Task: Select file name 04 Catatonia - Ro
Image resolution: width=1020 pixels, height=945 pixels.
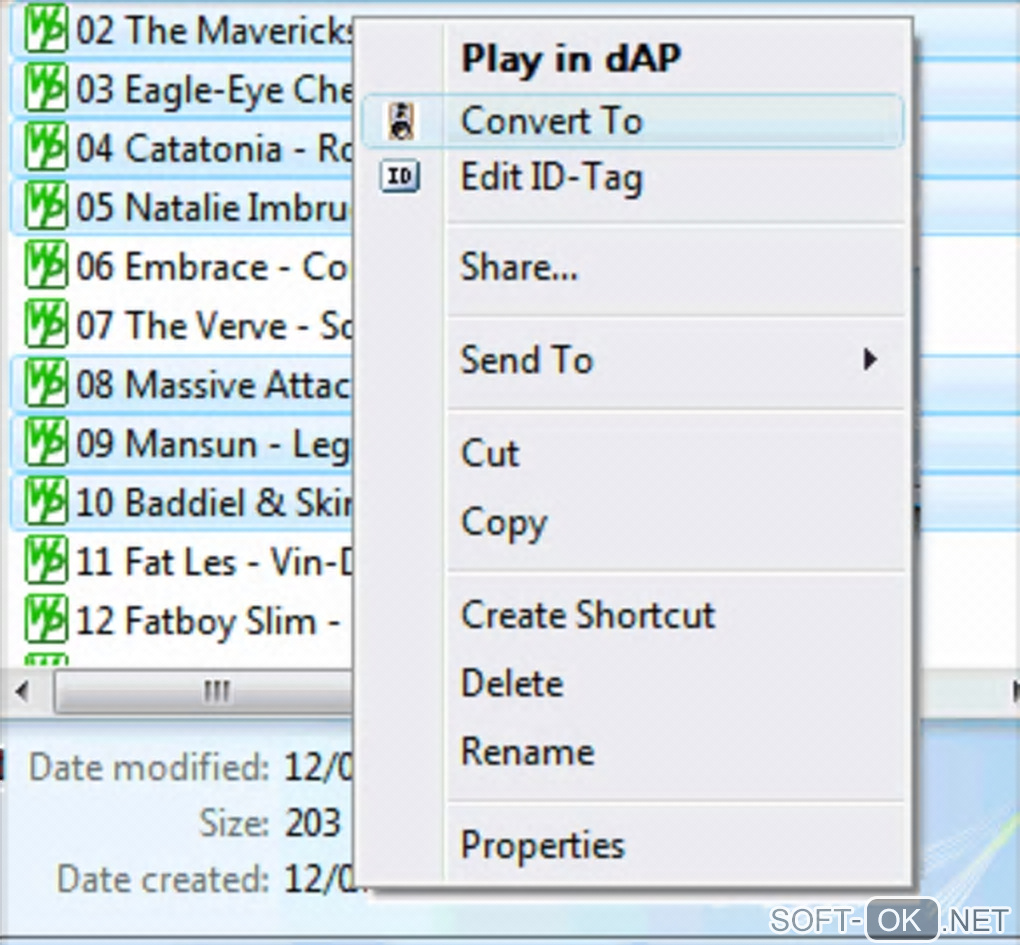Action: coord(214,148)
